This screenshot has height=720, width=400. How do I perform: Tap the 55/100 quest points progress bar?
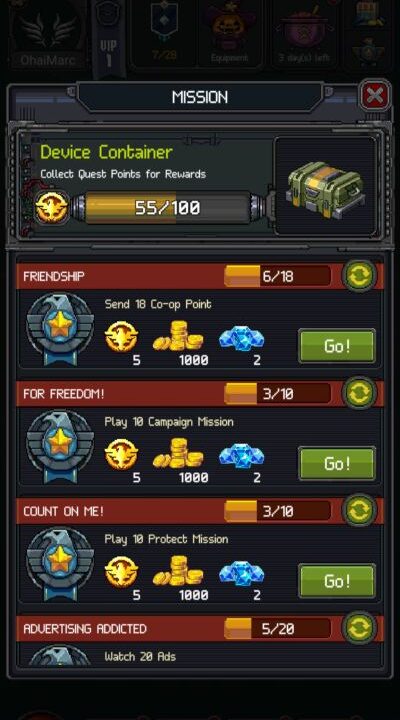pyautogui.click(x=168, y=208)
